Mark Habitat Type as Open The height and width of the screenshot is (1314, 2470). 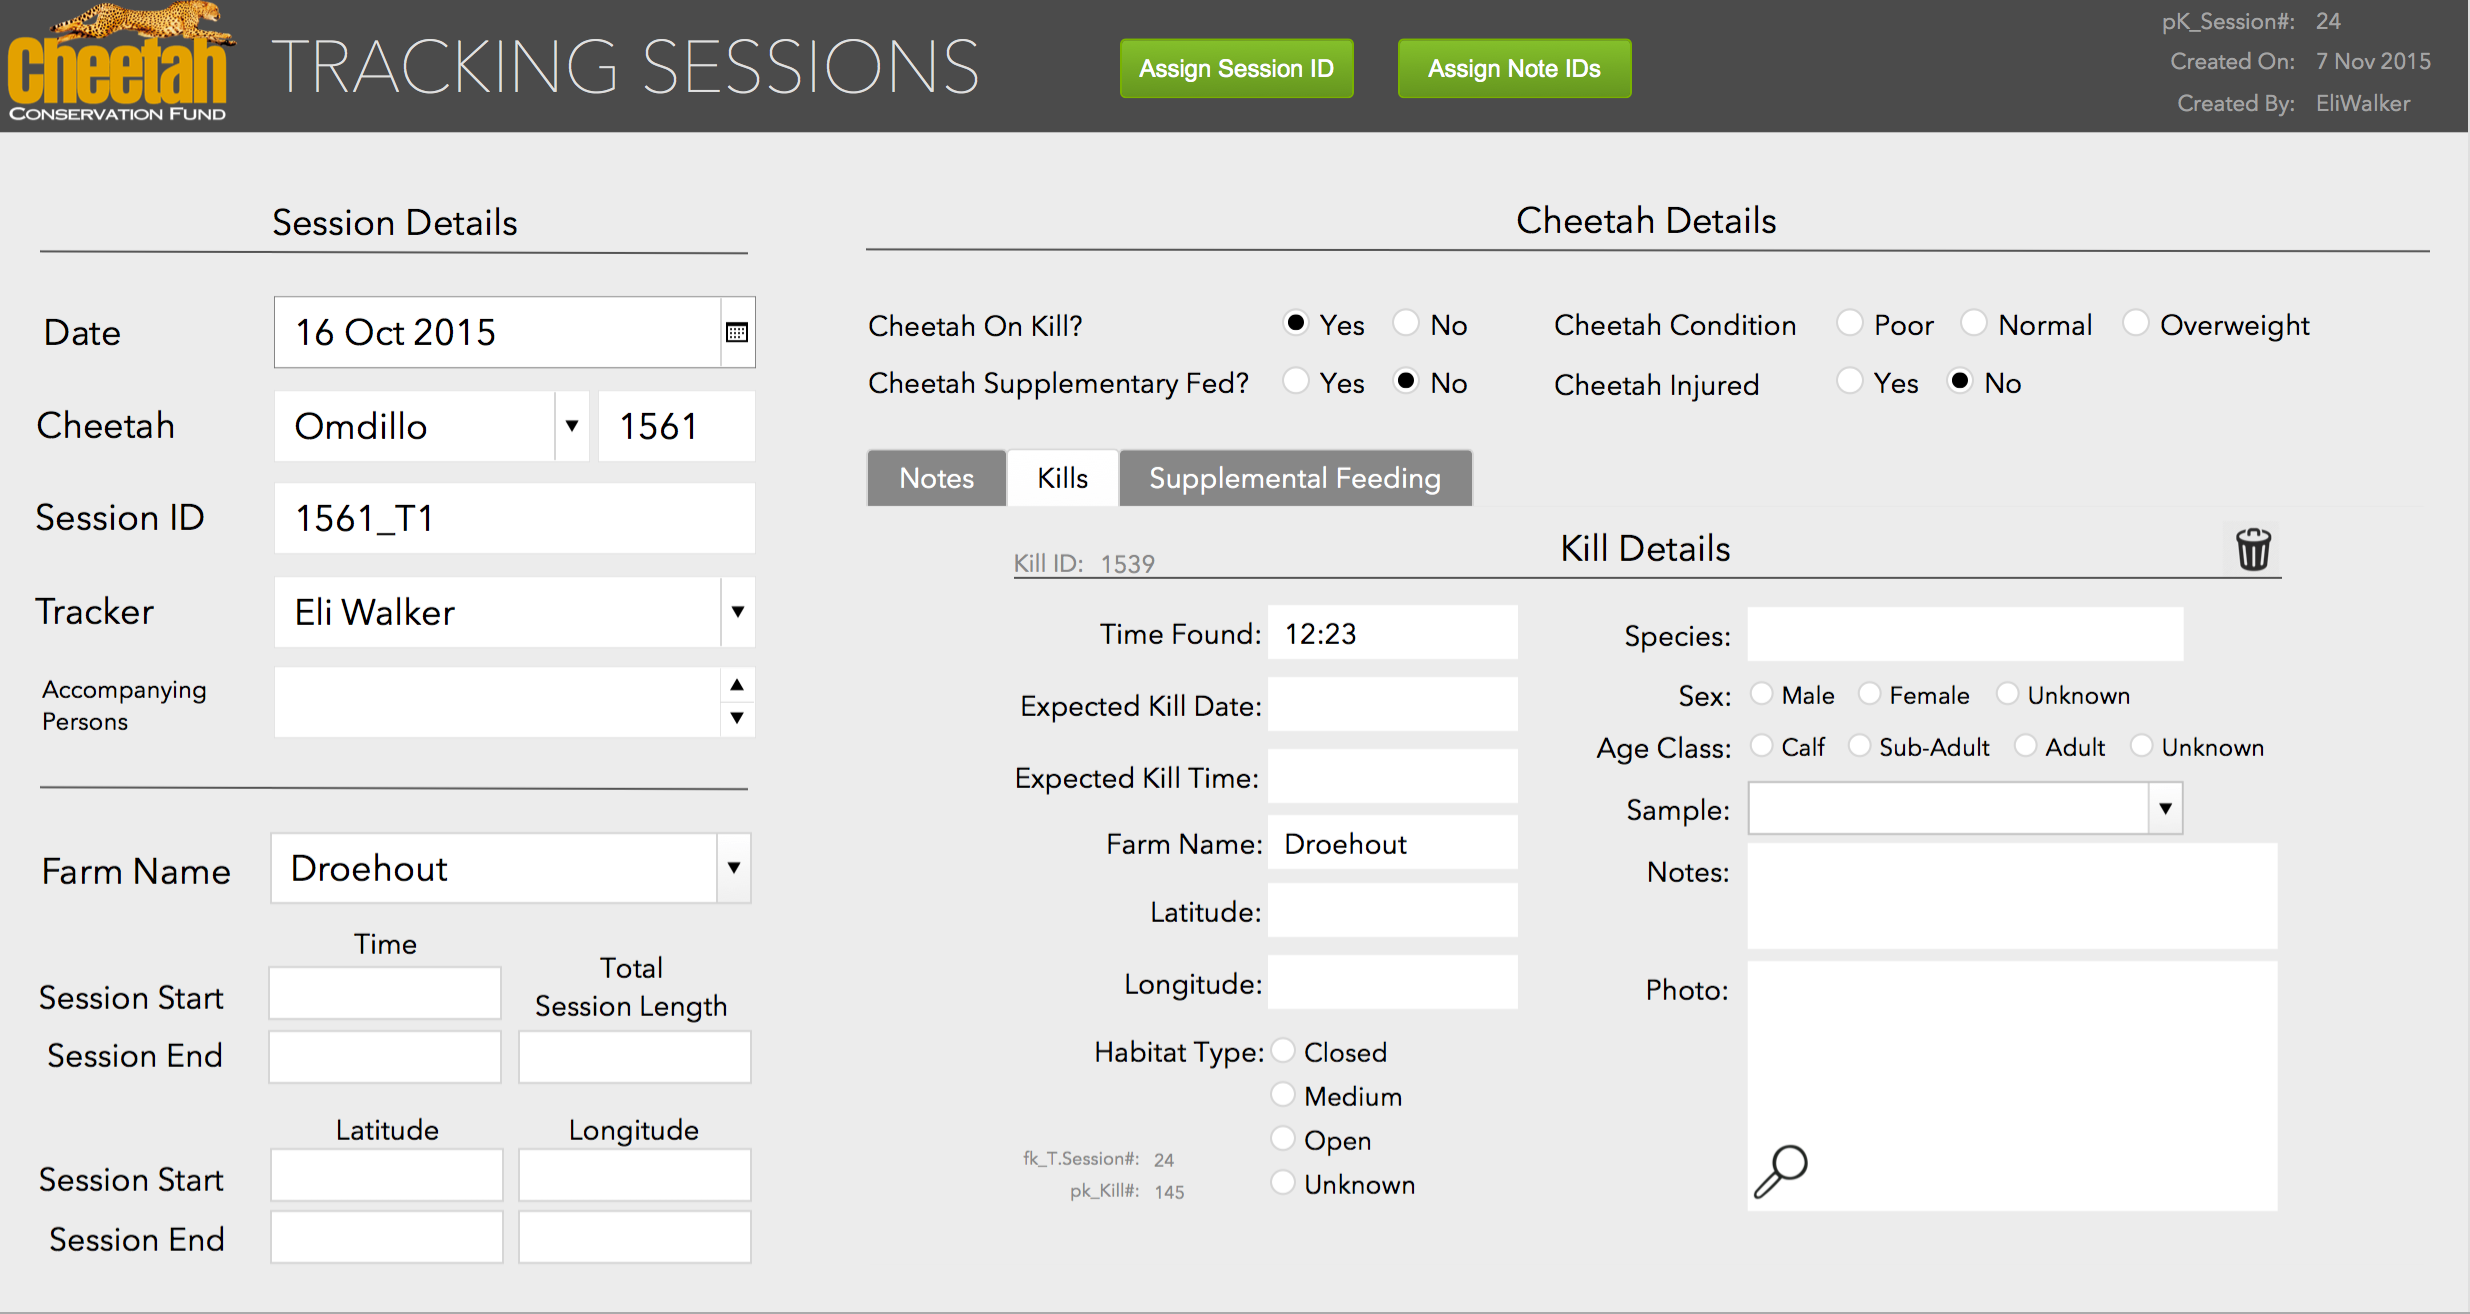coord(1283,1139)
